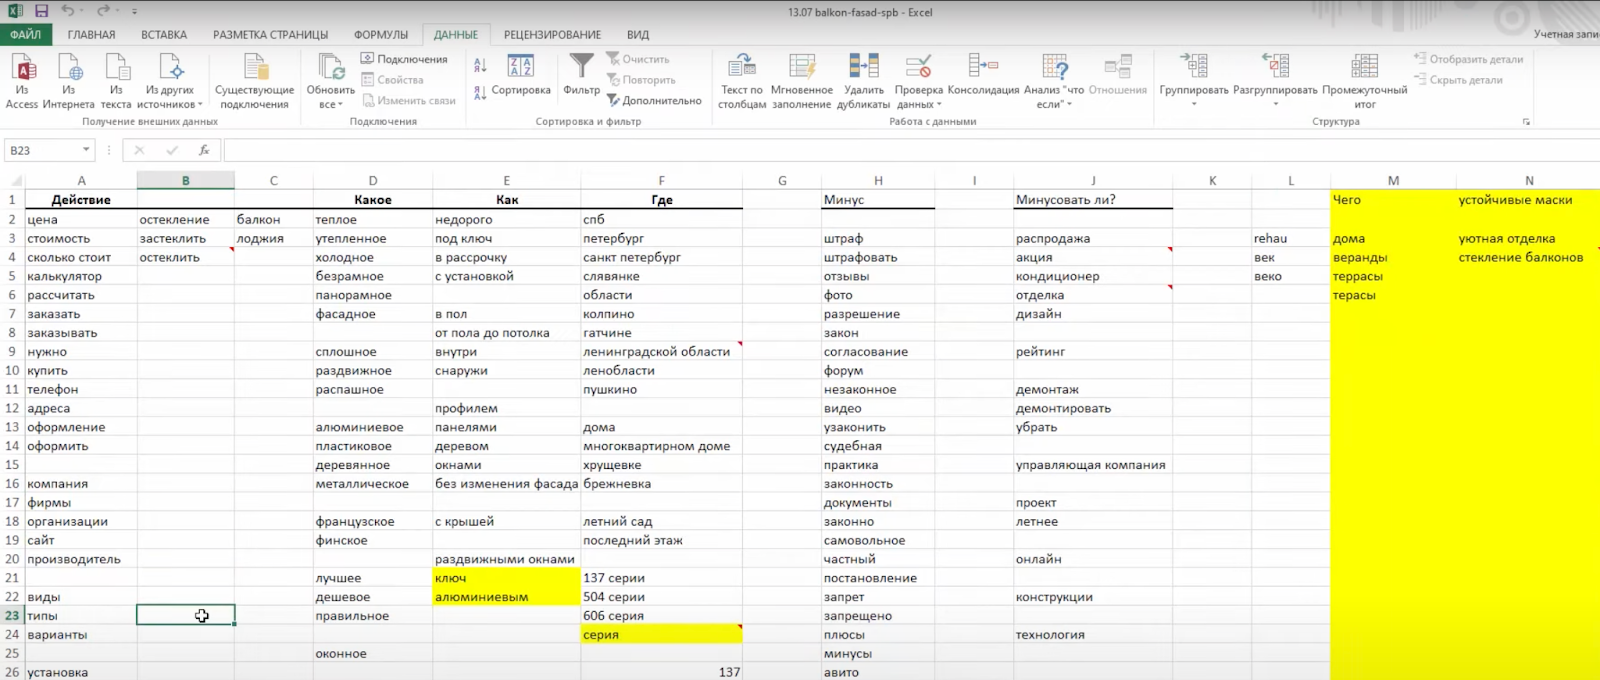Screen dimensions: 1600x680
Task: Open the Сортировка sort dialog icon
Action: coord(521,67)
